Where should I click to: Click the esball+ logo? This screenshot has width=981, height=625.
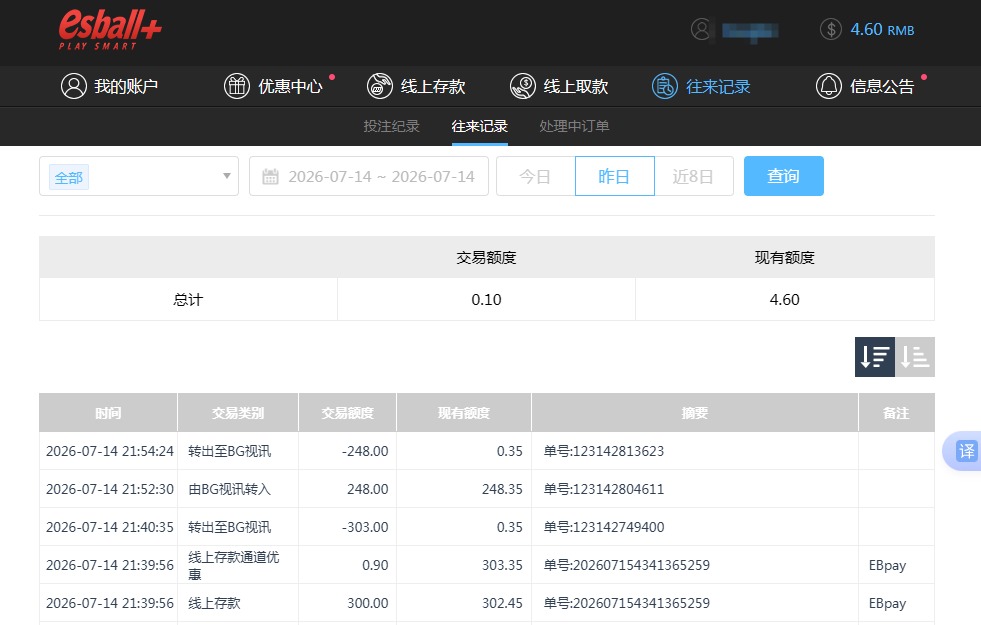click(110, 29)
